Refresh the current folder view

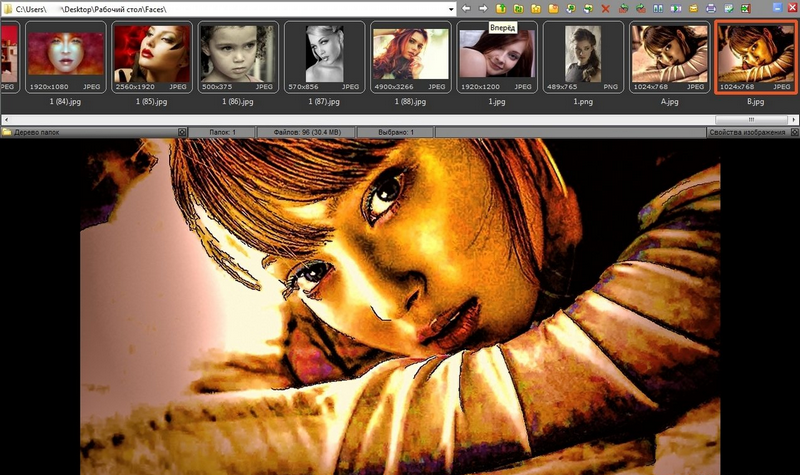(x=518, y=8)
